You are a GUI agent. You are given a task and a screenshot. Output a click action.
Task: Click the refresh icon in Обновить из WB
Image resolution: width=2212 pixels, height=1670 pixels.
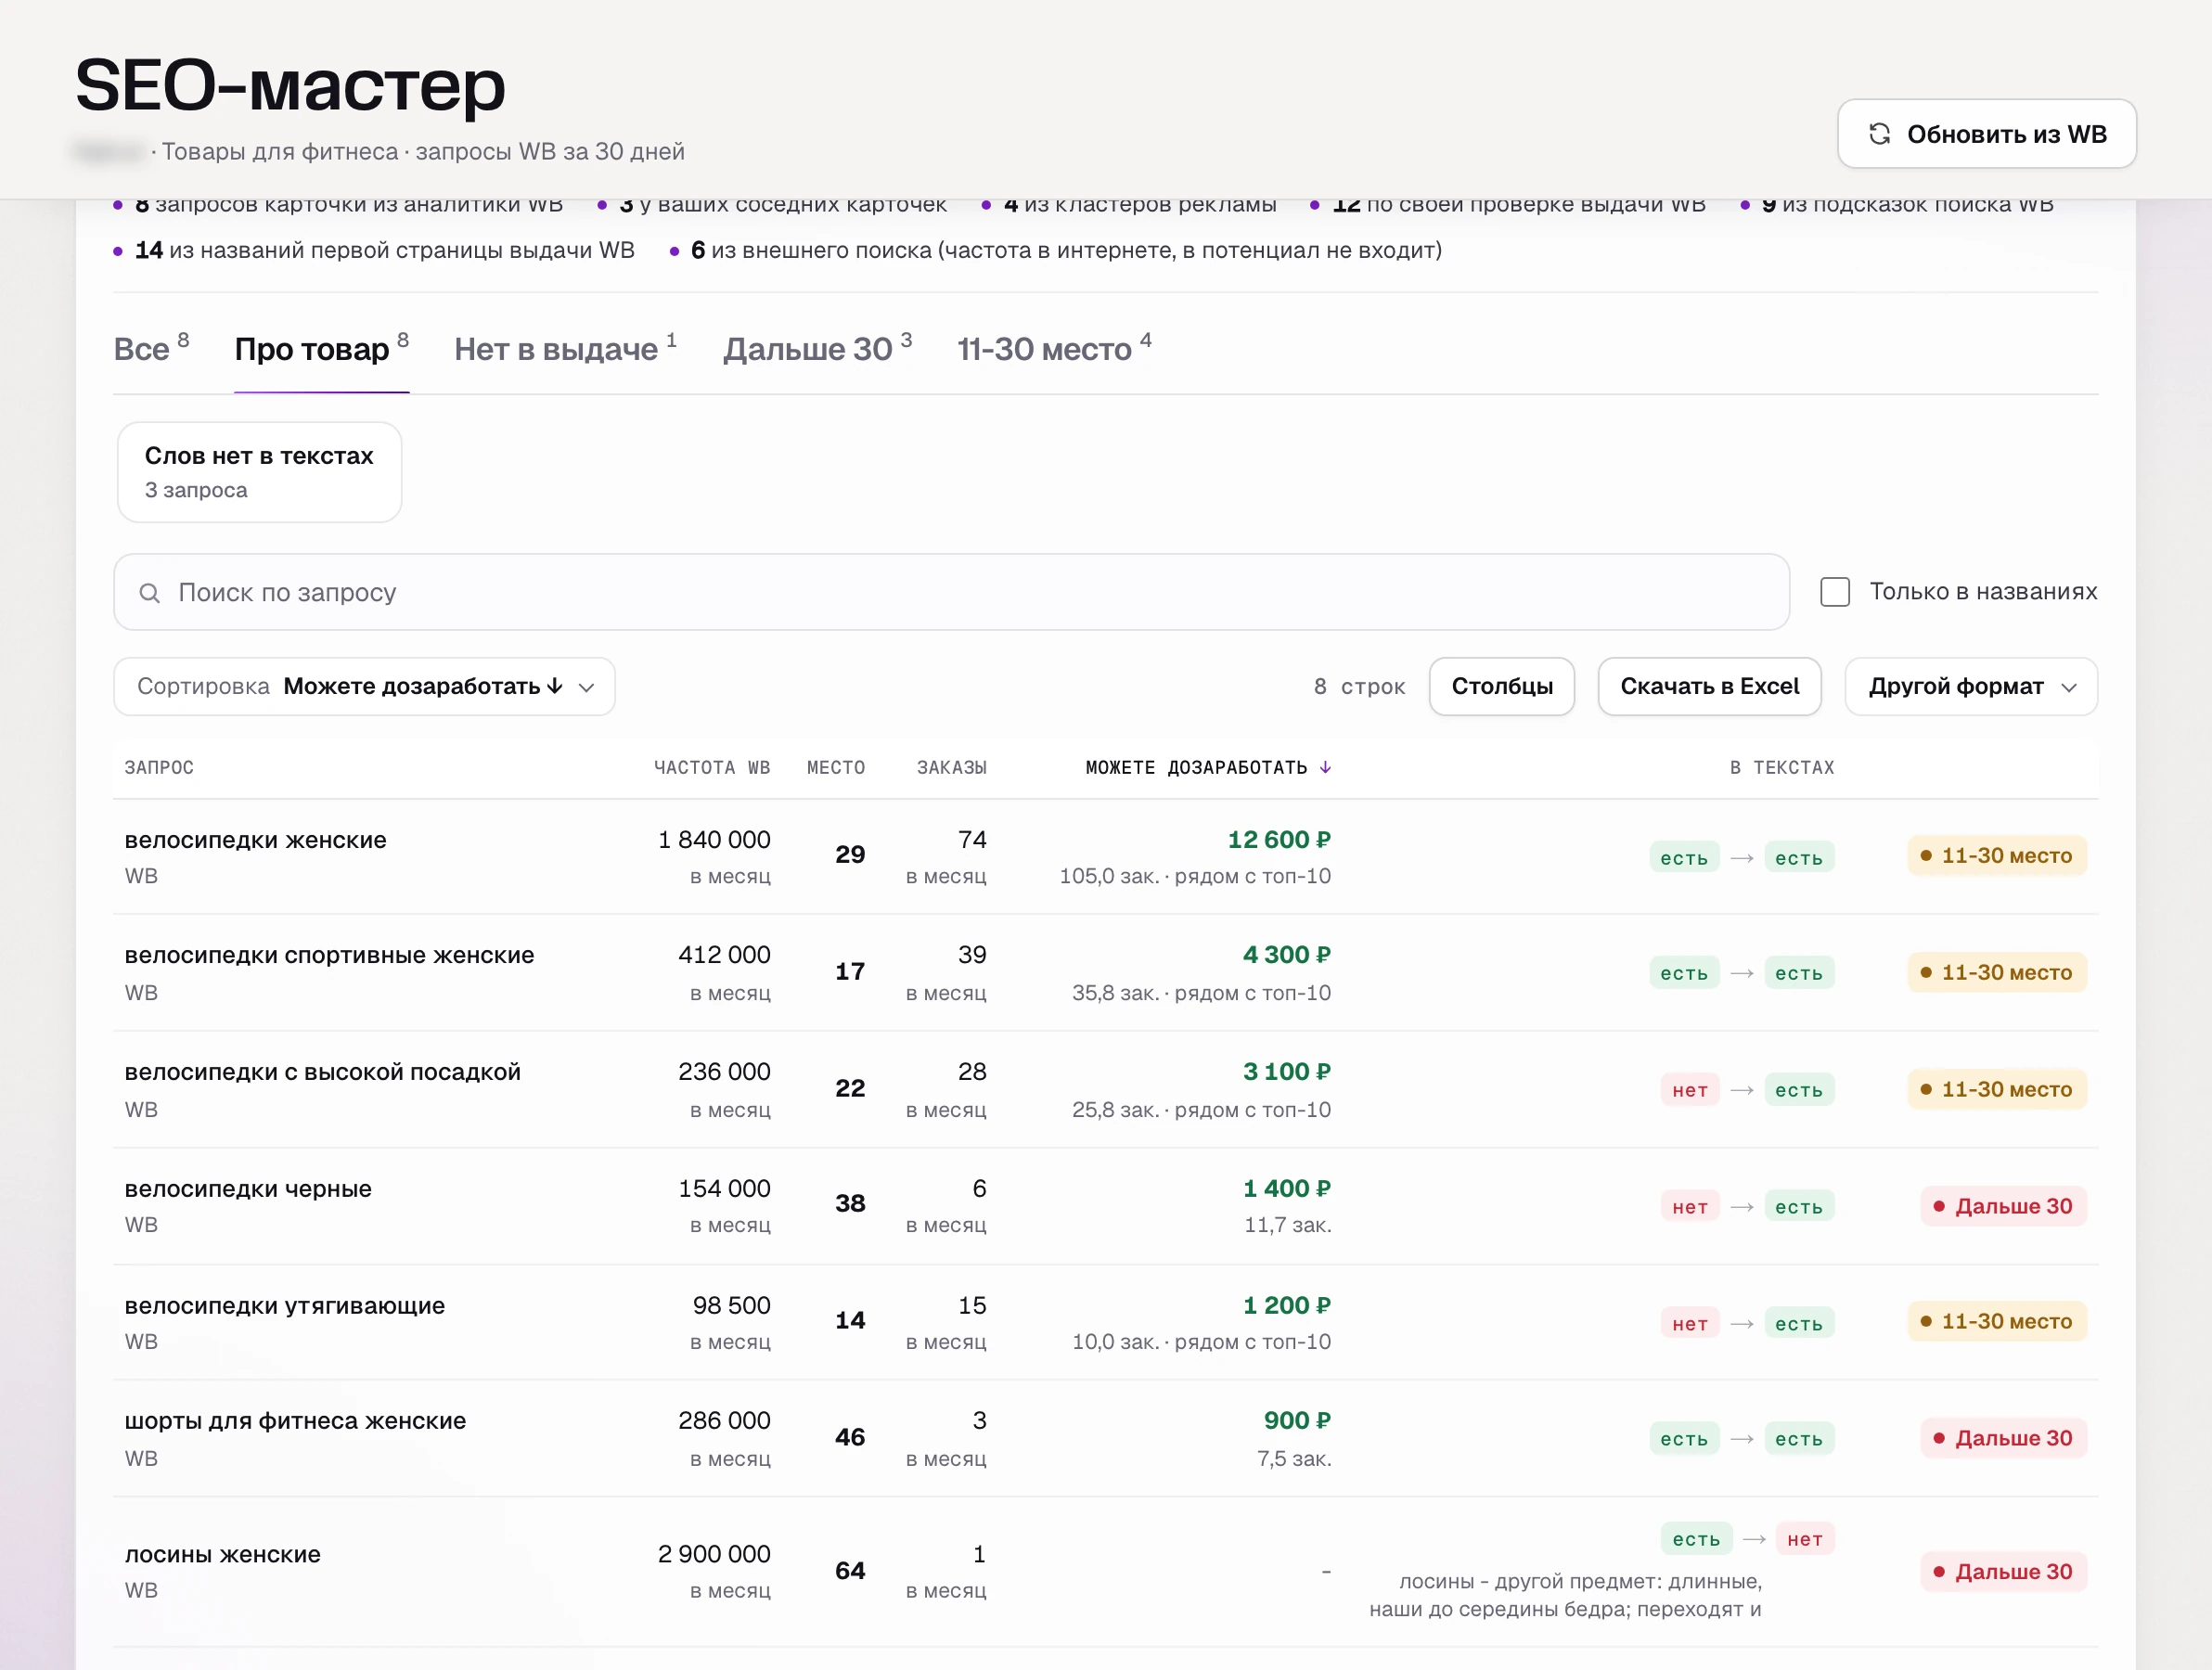(x=1879, y=134)
